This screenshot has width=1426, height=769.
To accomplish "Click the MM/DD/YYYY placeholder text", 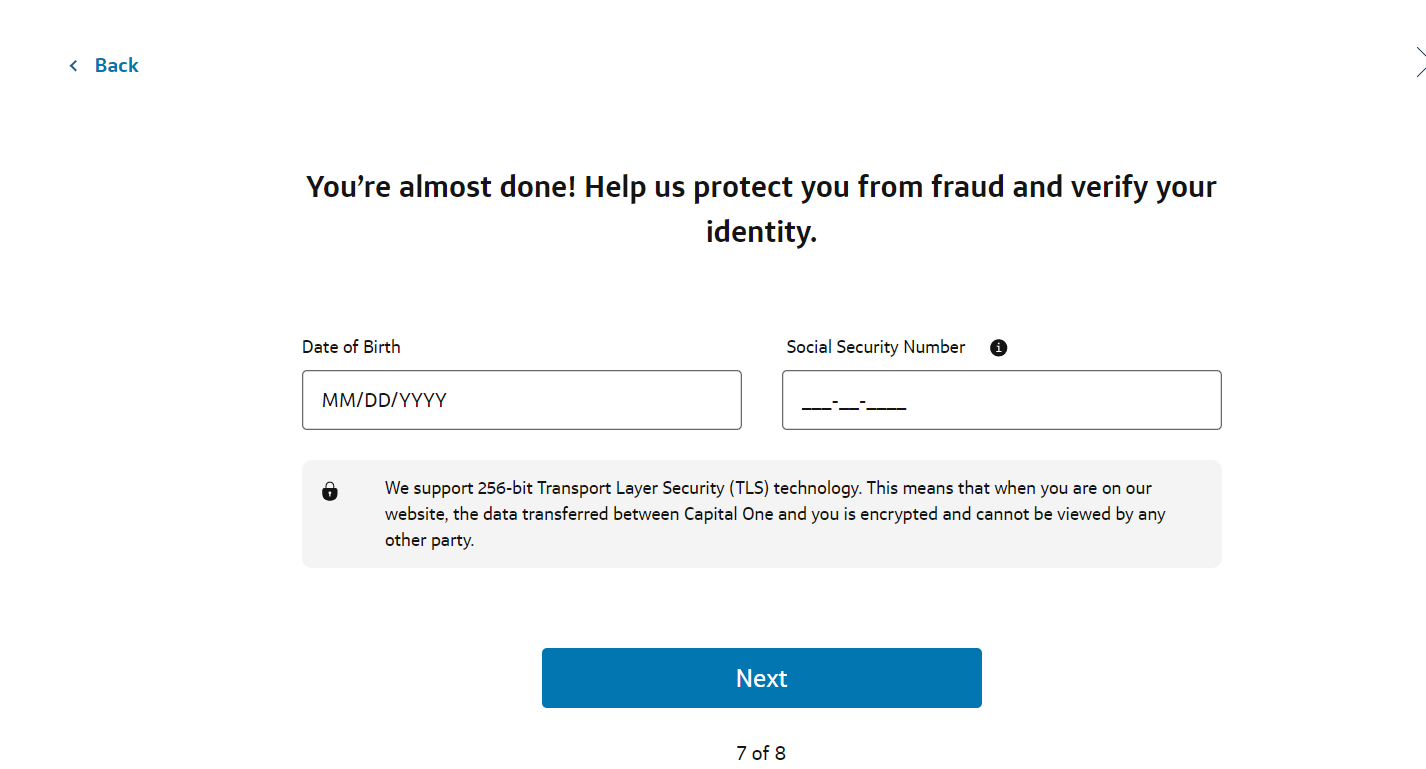I will pos(384,400).
